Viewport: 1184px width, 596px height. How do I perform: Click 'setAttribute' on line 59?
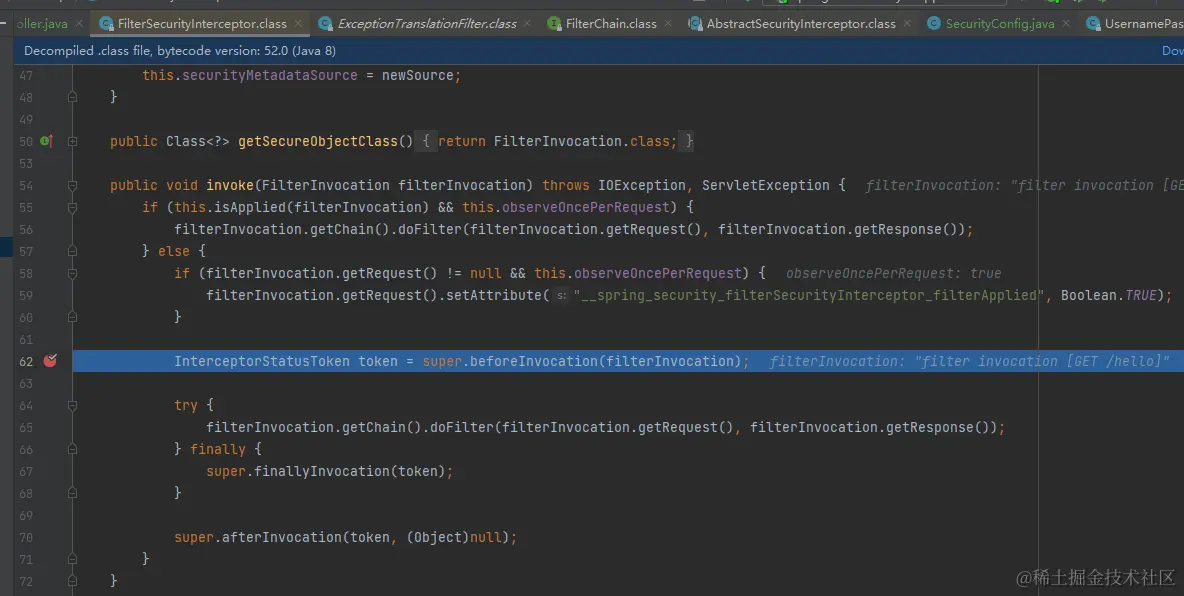tap(494, 295)
